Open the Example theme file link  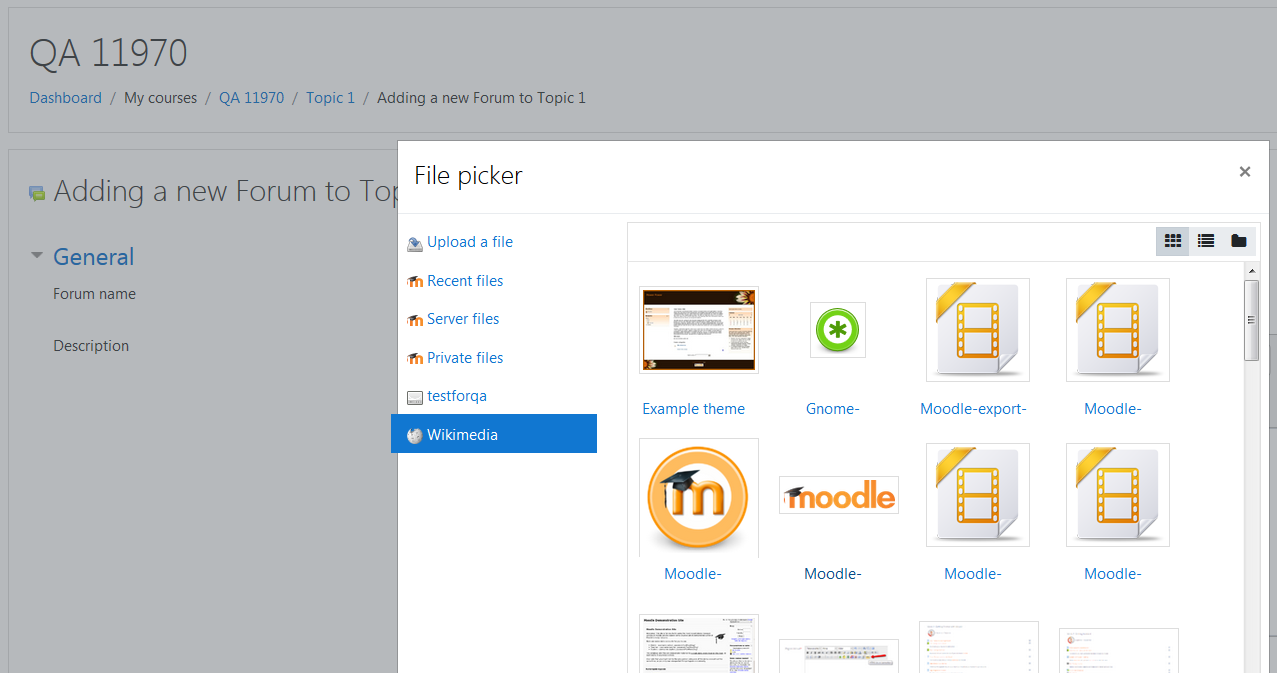pos(694,409)
